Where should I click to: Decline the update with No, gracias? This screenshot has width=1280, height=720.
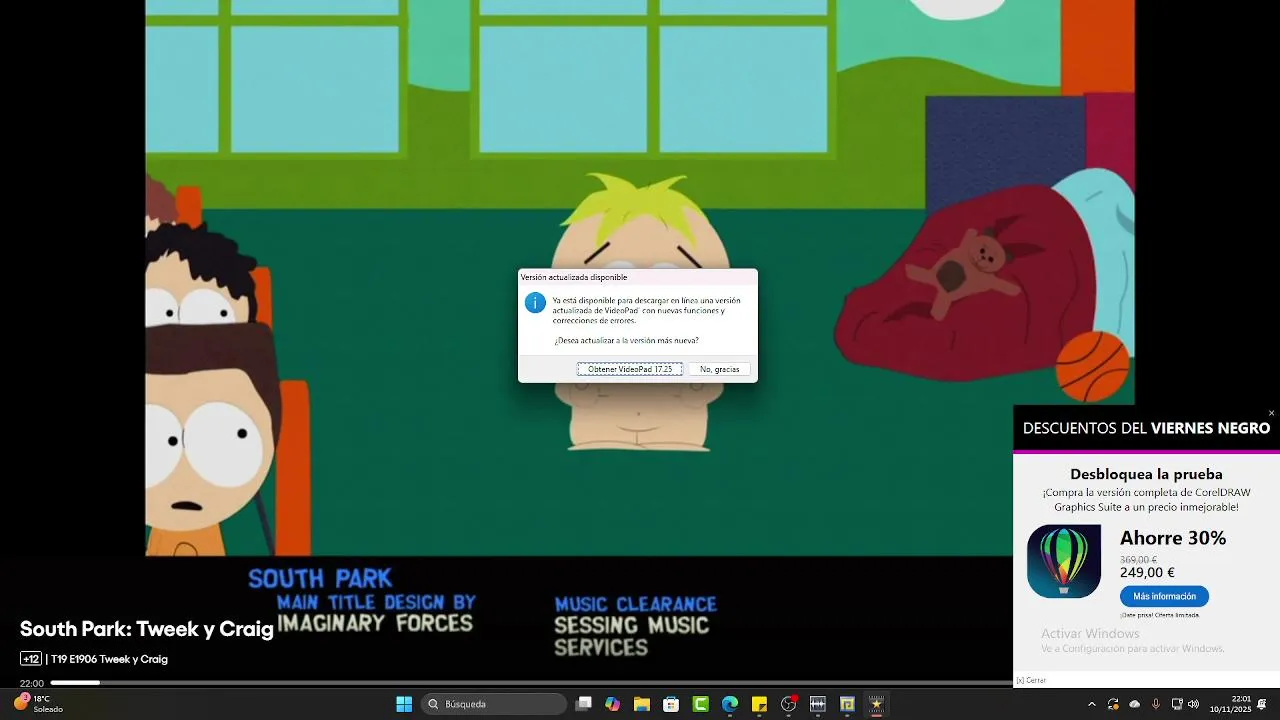pyautogui.click(x=720, y=369)
